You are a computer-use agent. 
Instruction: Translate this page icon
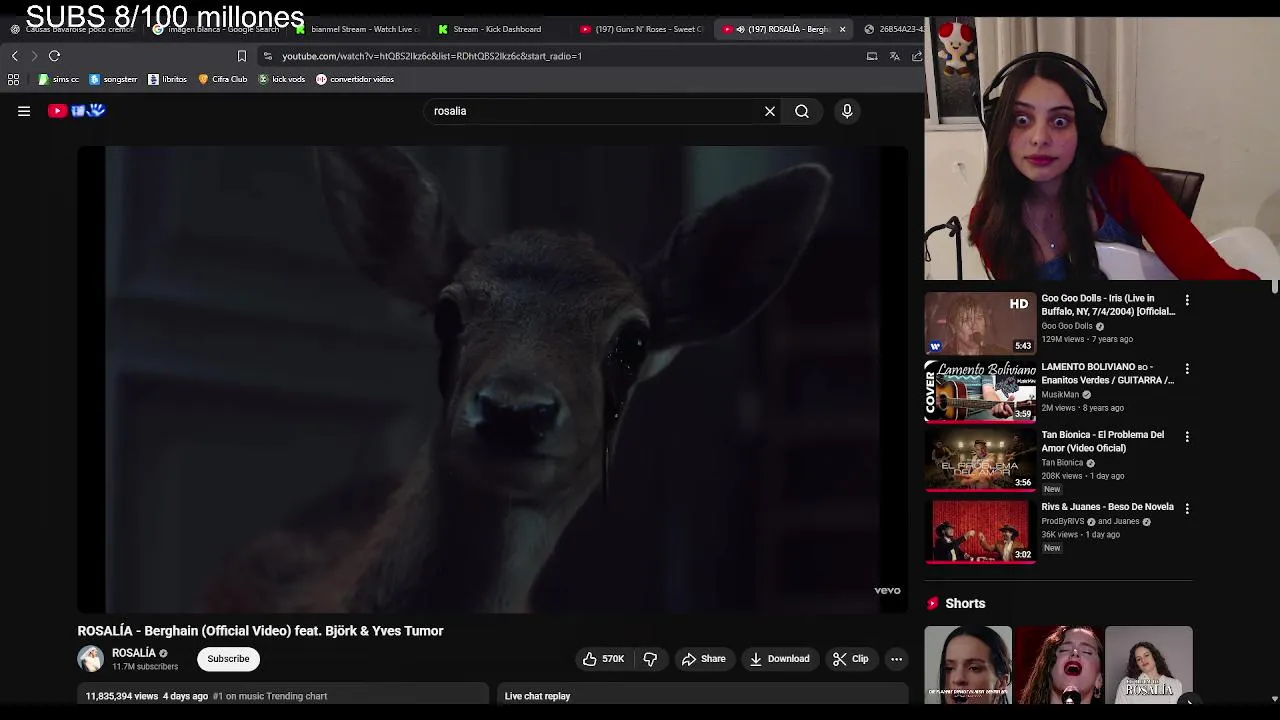[x=895, y=56]
